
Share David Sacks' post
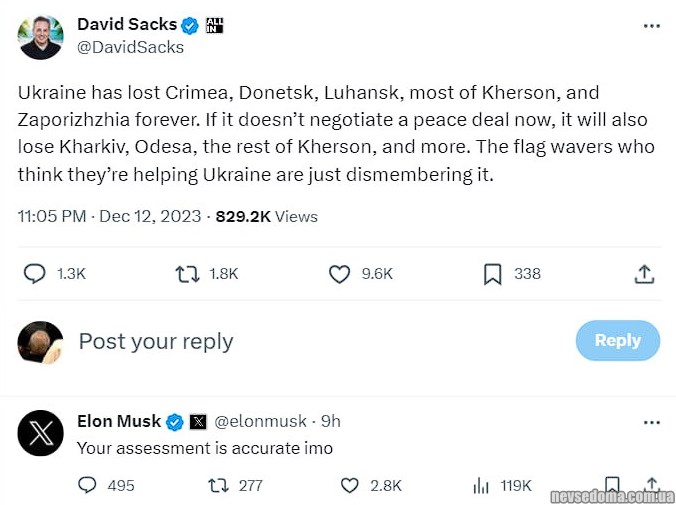pyautogui.click(x=645, y=274)
